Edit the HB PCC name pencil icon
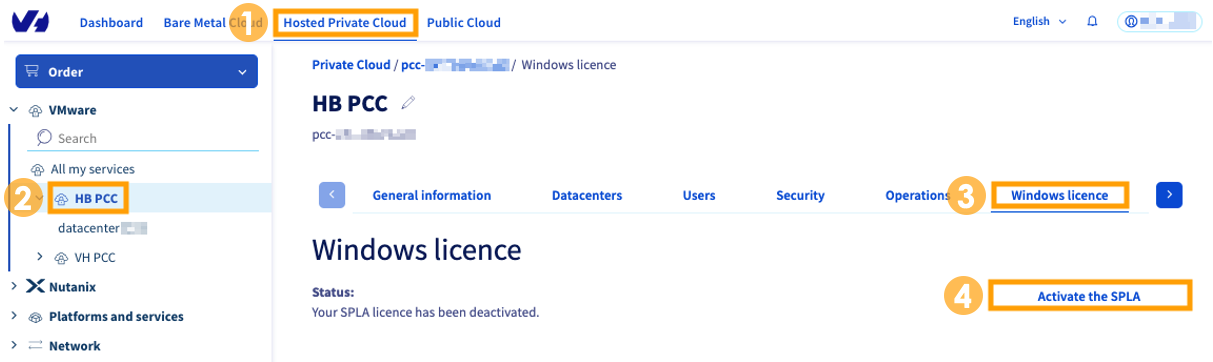This screenshot has height=362, width=1213. [x=407, y=103]
